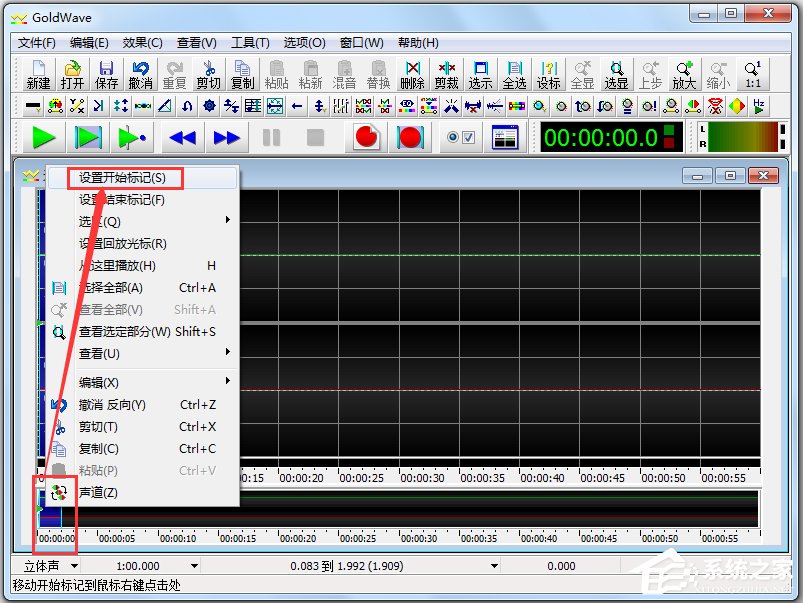Click the 00:00:00.0 time display
803x603 pixels.
611,137
